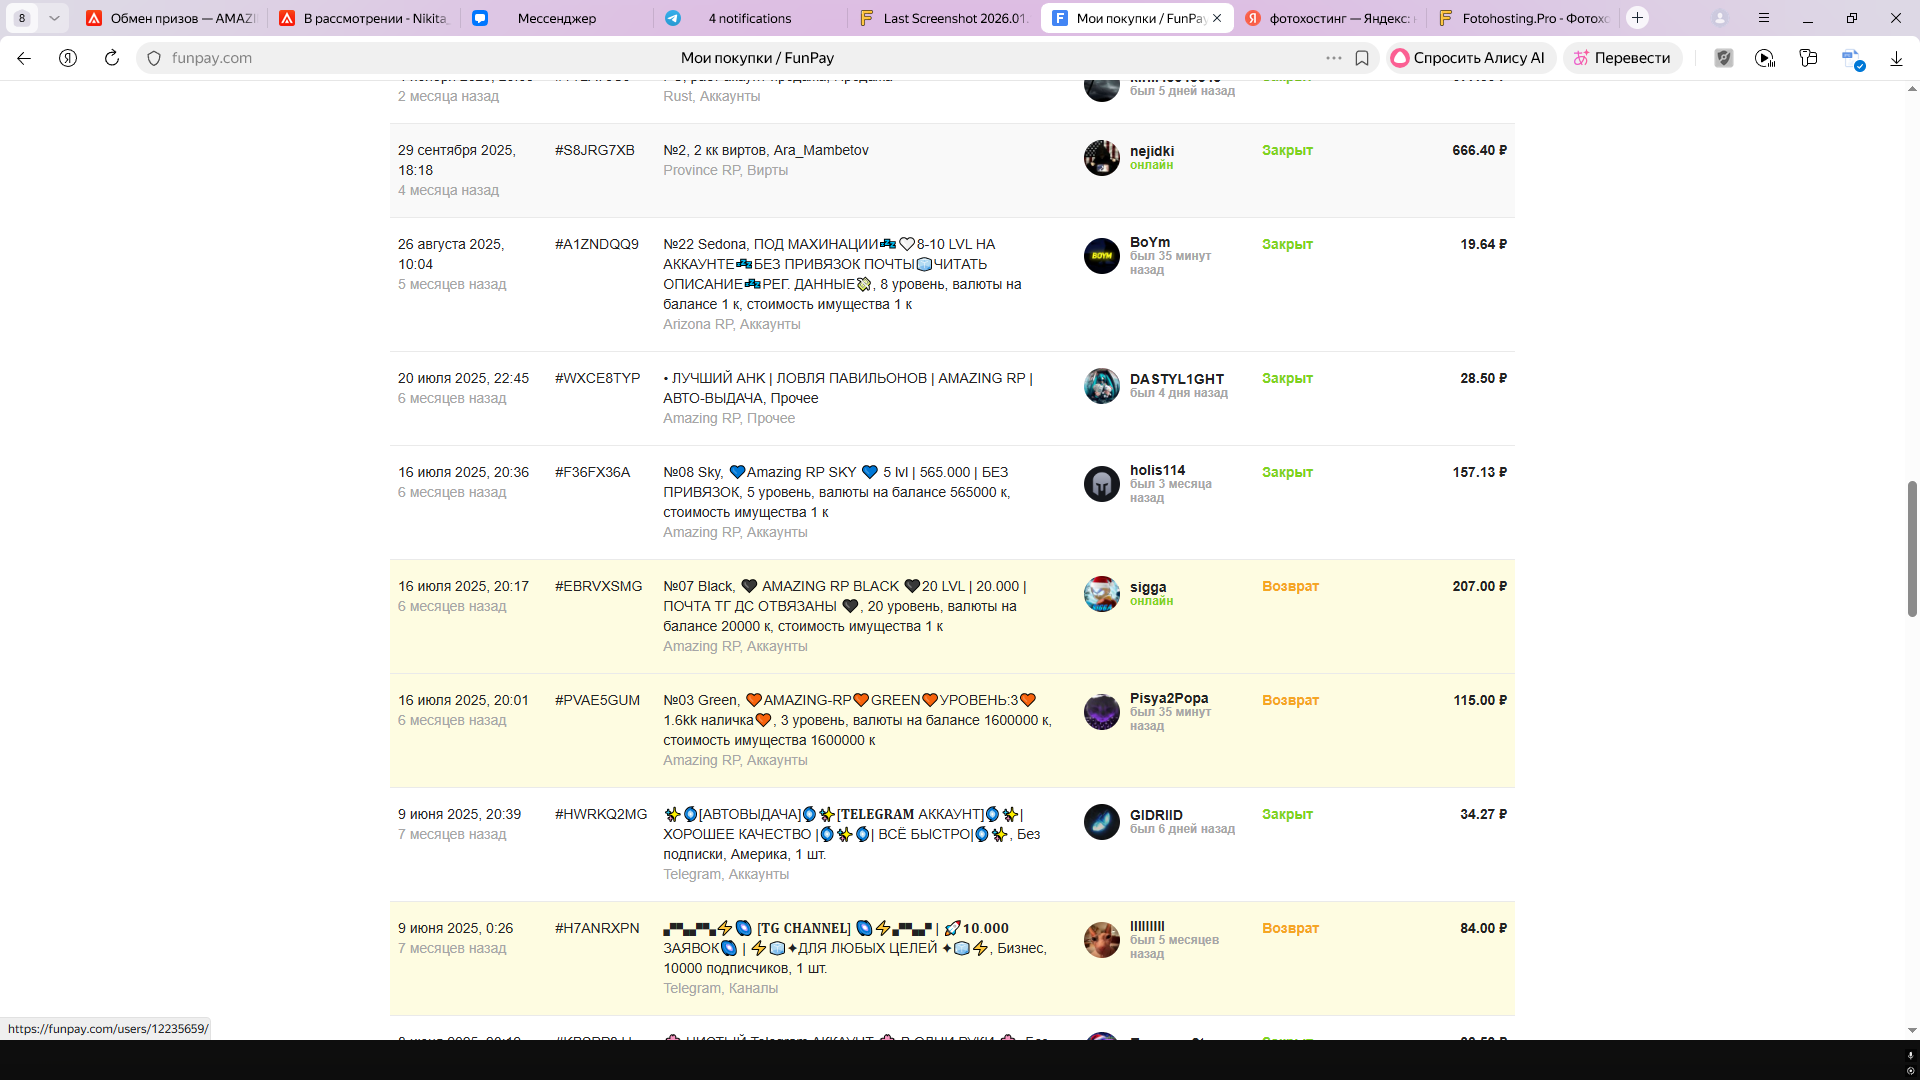Click the funpay.com address field
1920x1080 pixels.
pos(212,58)
